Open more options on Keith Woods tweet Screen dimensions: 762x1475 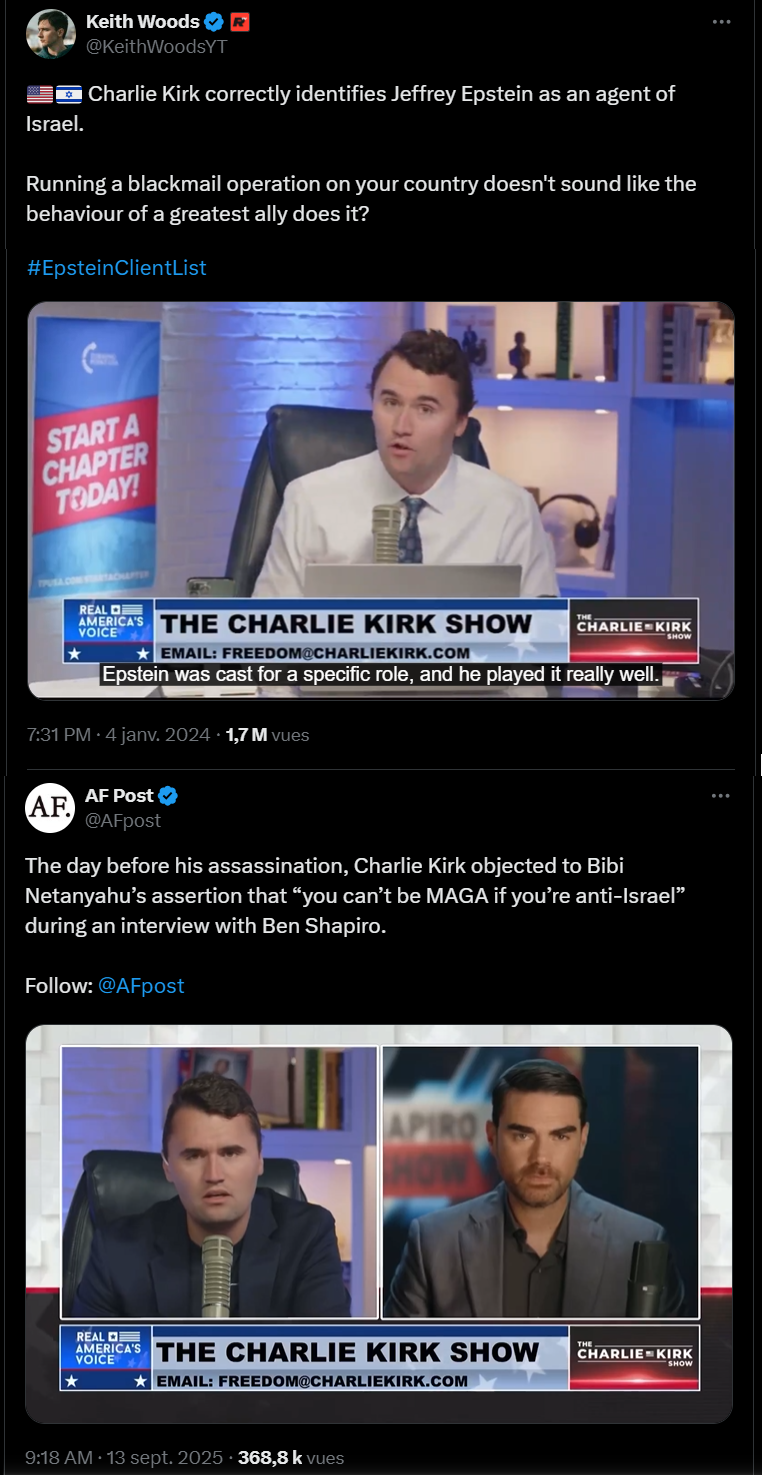[x=721, y=22]
